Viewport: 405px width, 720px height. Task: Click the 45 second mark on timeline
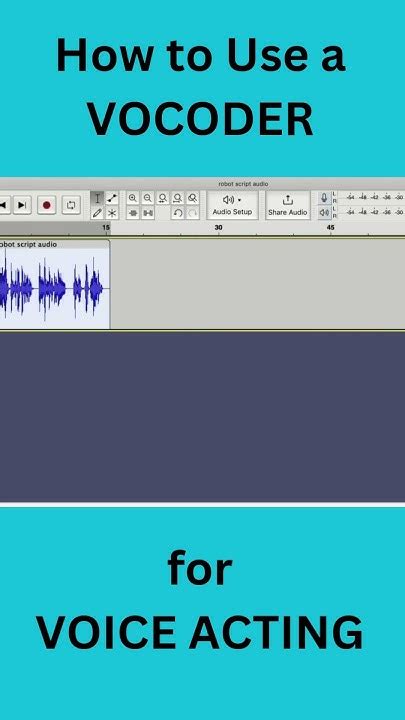(x=331, y=228)
